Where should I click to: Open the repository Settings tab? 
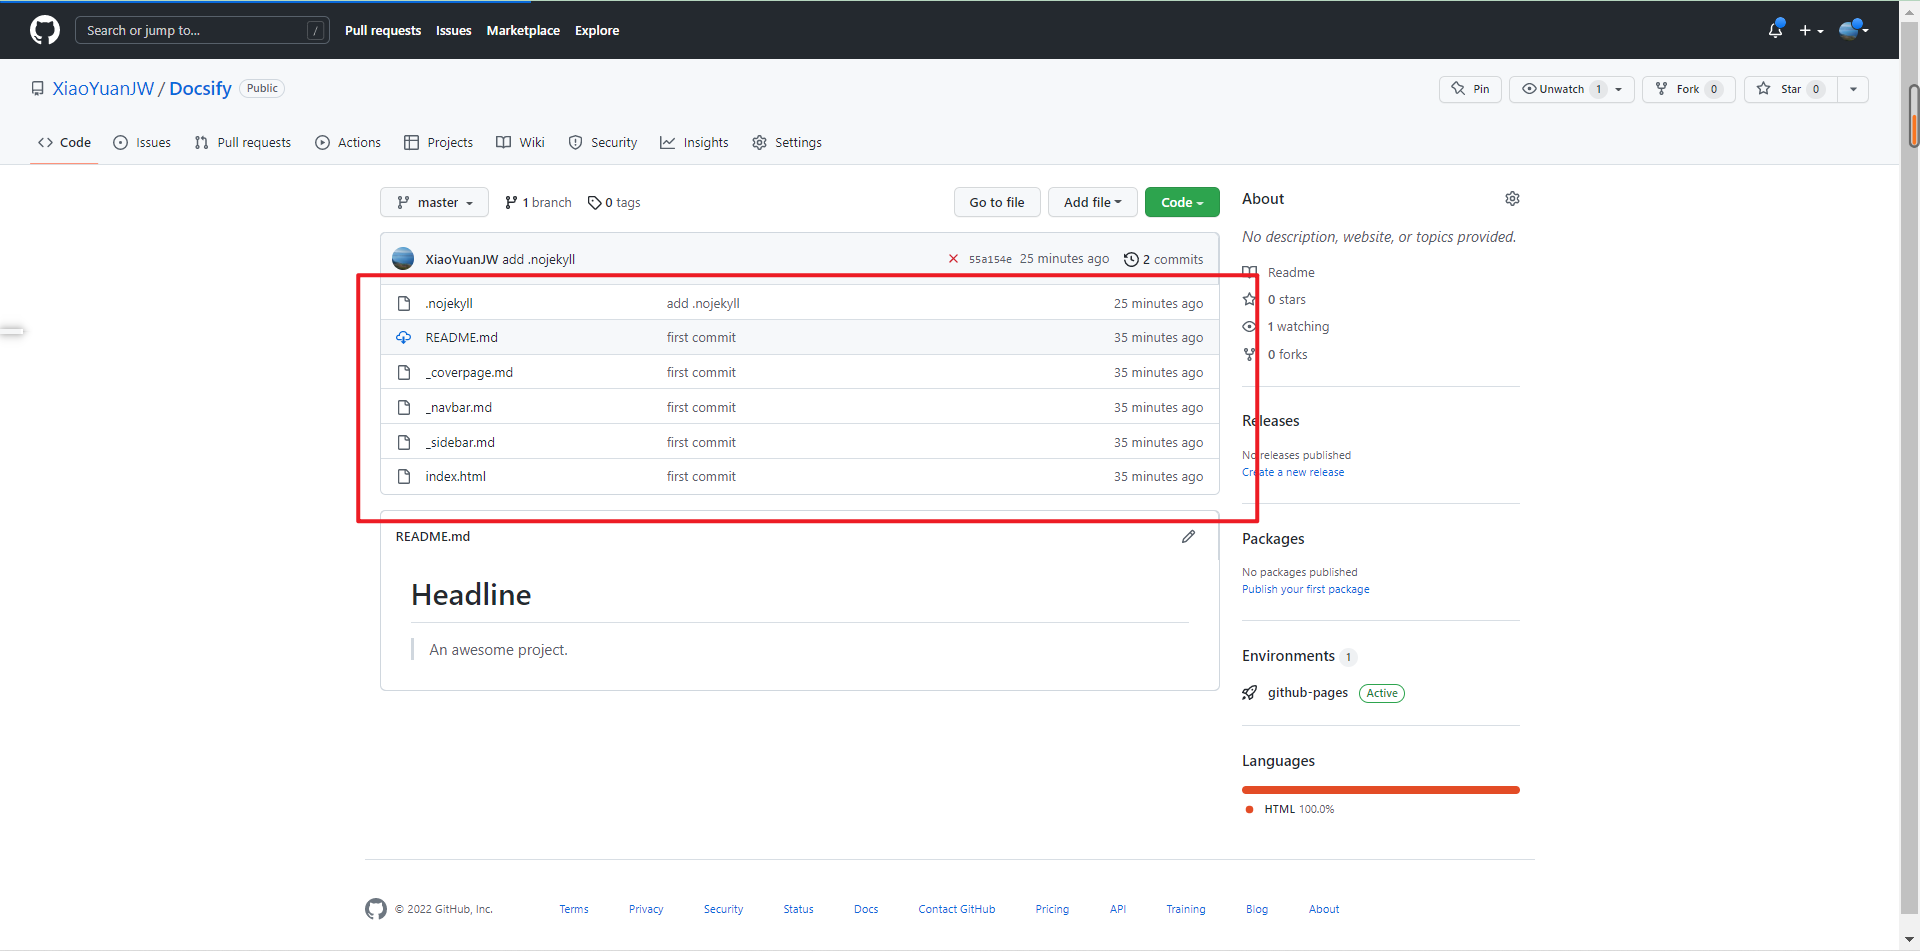[787, 143]
